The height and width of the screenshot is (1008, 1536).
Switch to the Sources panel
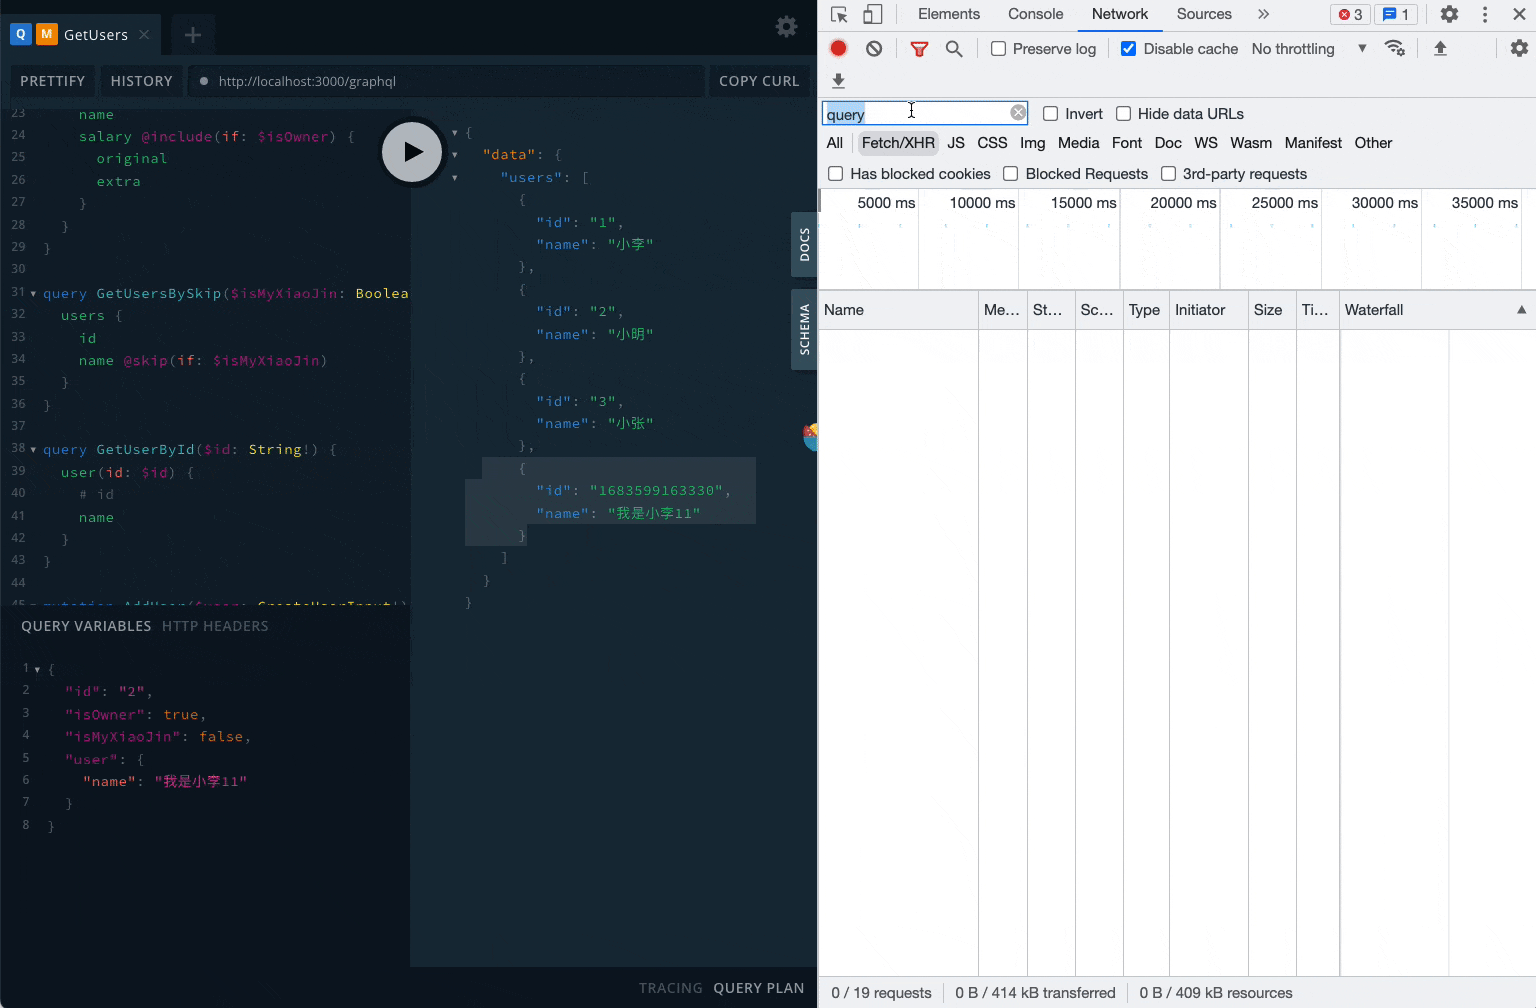(1204, 14)
